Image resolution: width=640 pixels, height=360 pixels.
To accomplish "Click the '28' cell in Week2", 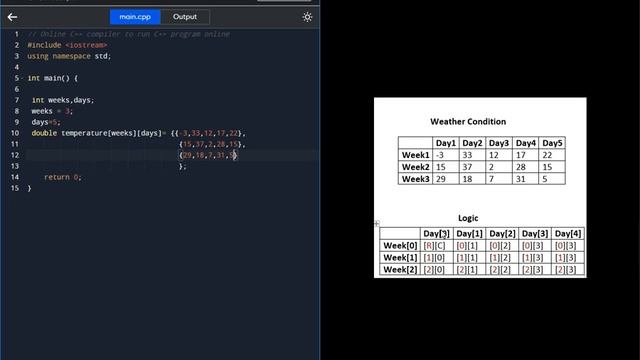I will 525,167.
